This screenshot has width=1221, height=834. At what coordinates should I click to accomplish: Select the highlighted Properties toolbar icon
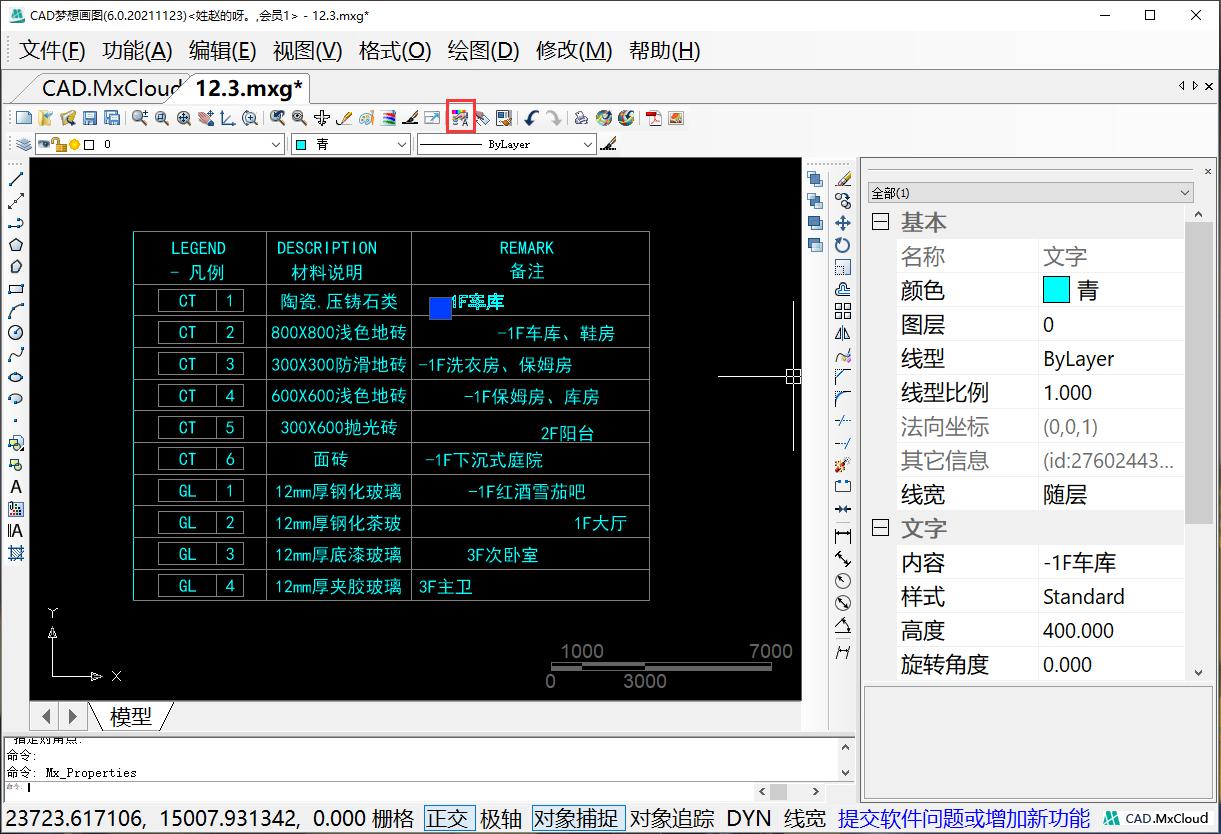[460, 118]
